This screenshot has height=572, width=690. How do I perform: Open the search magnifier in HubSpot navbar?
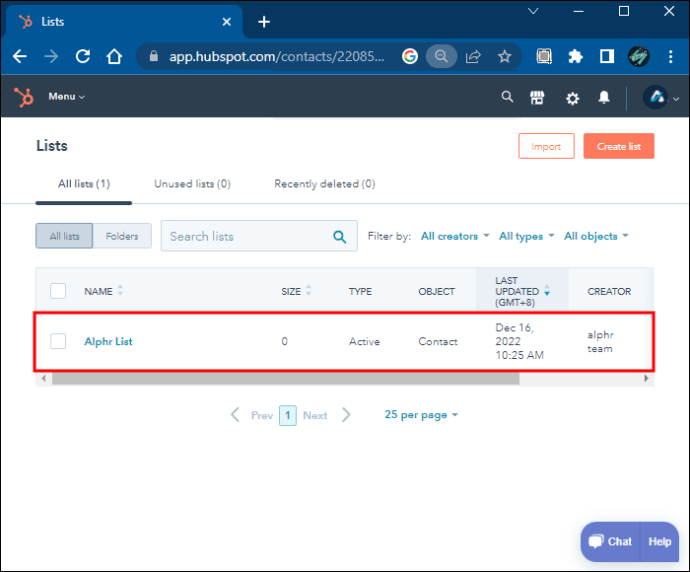tap(507, 97)
